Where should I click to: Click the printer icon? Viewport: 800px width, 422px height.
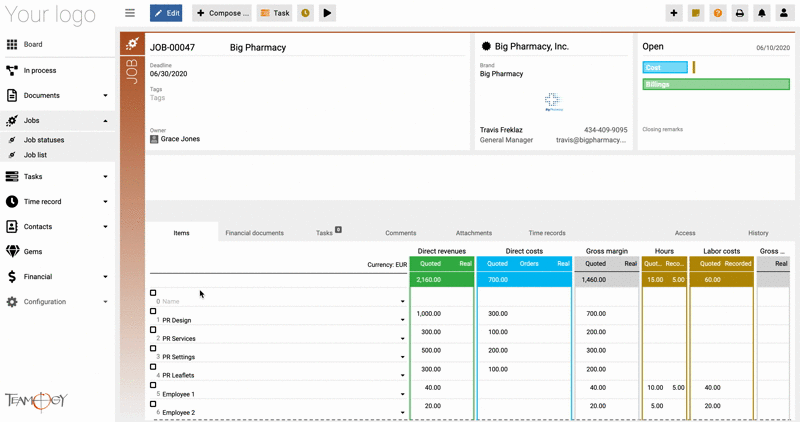(x=739, y=13)
